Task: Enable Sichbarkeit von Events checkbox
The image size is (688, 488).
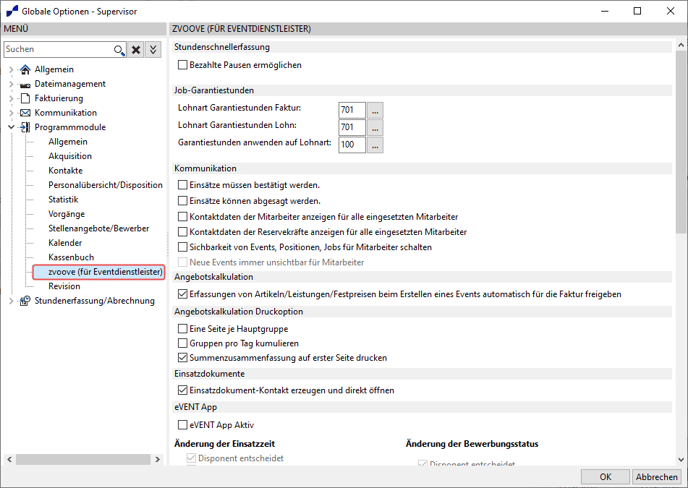Action: point(183,247)
